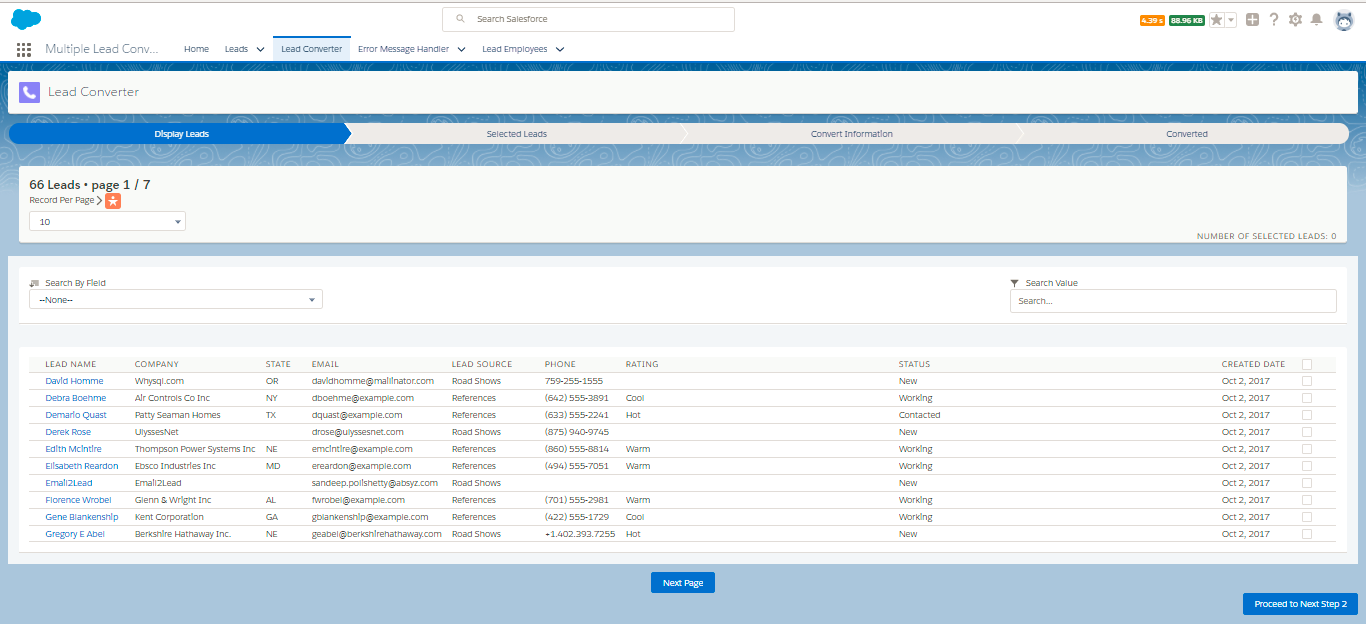Click the Next Page button

click(x=682, y=583)
